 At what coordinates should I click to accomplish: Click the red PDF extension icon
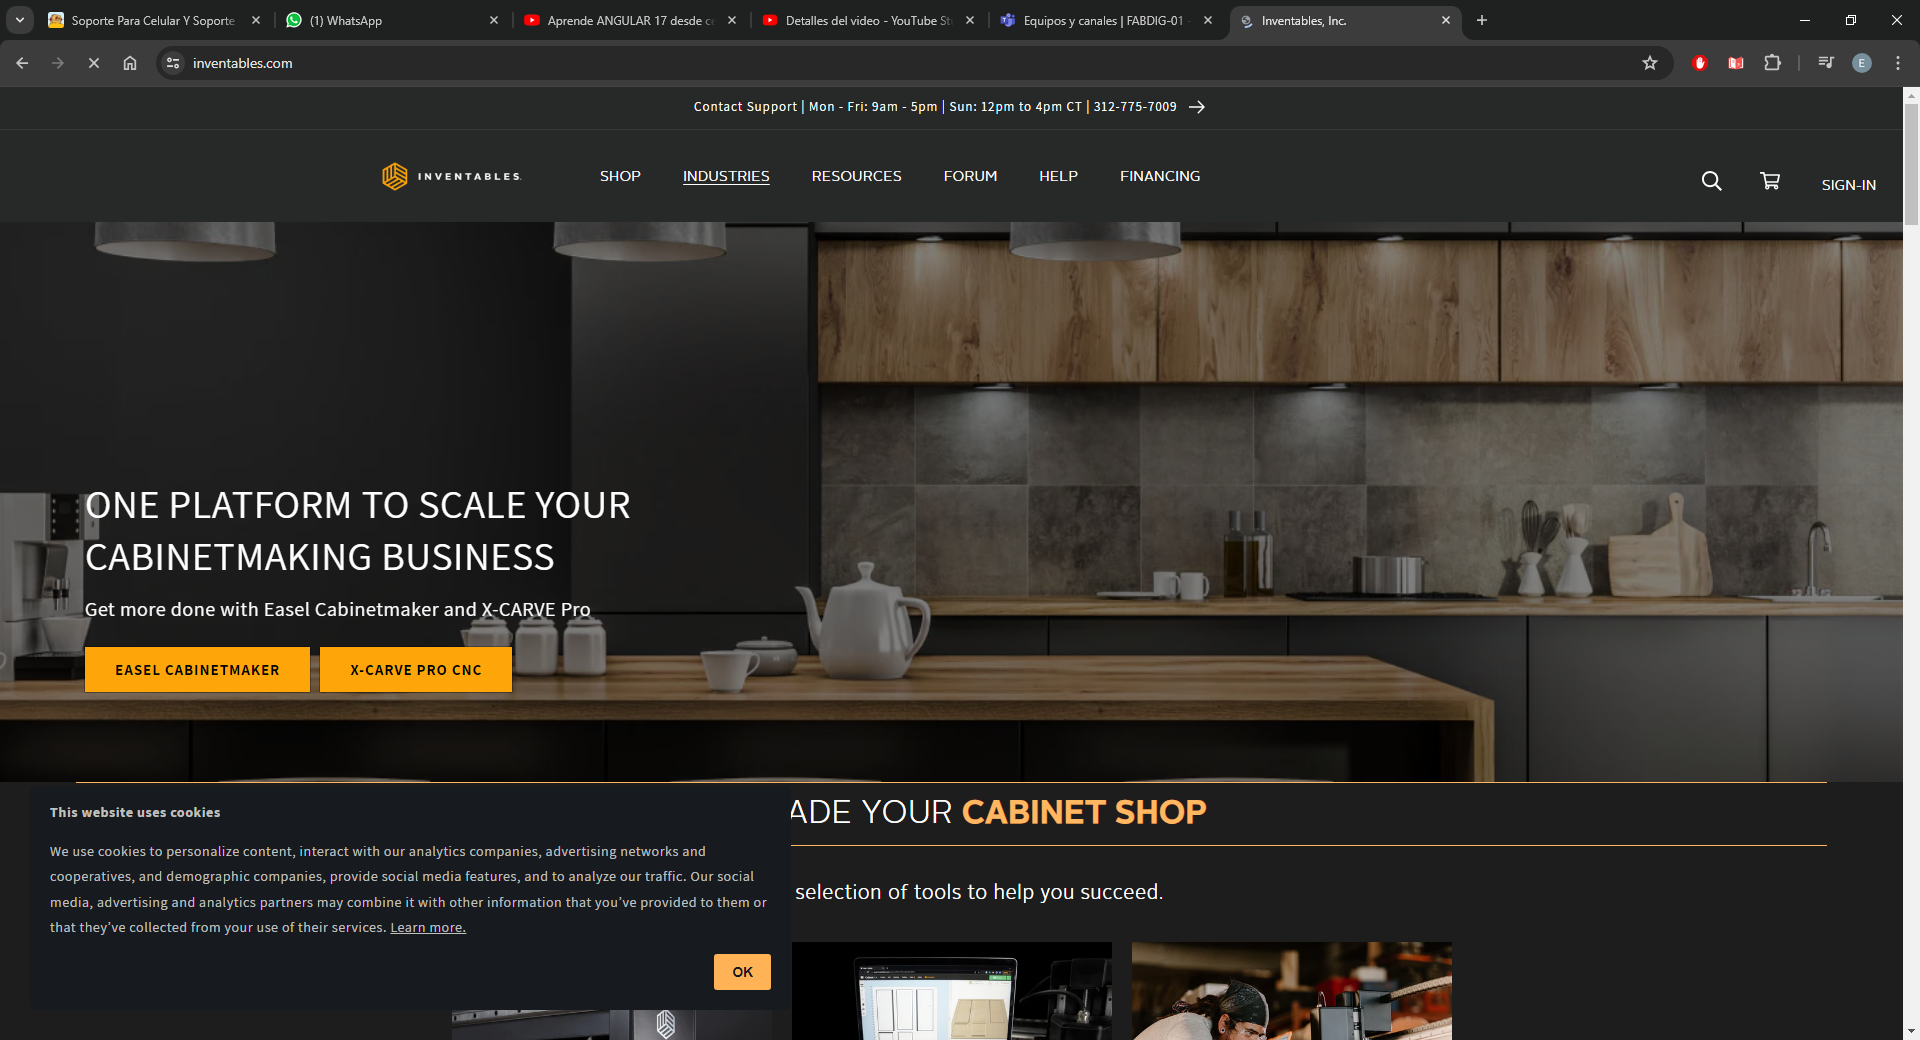pos(1736,63)
